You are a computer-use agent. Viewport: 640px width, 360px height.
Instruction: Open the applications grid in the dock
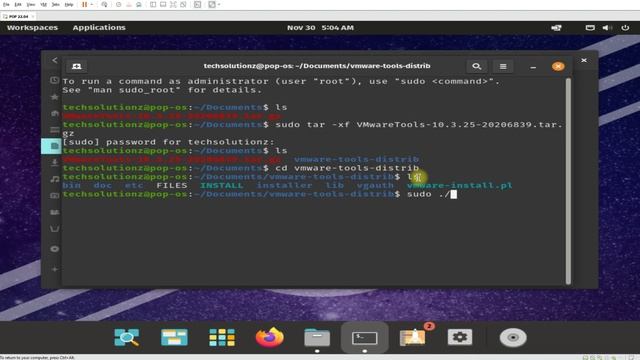point(222,337)
